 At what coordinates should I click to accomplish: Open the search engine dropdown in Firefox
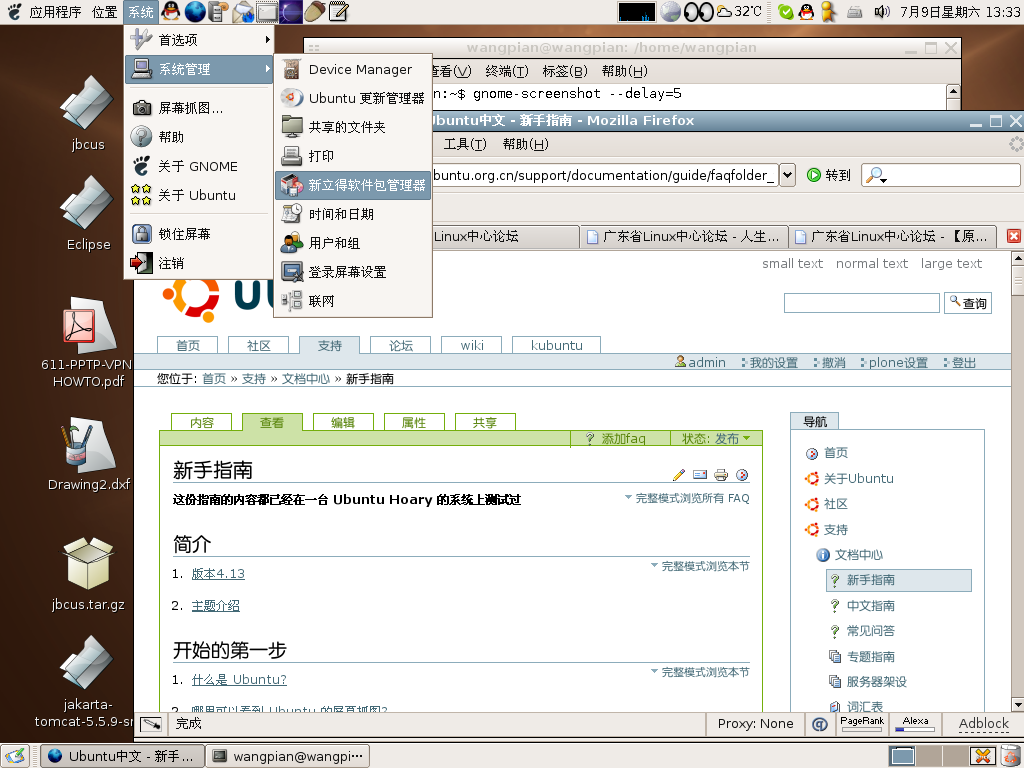(x=875, y=175)
